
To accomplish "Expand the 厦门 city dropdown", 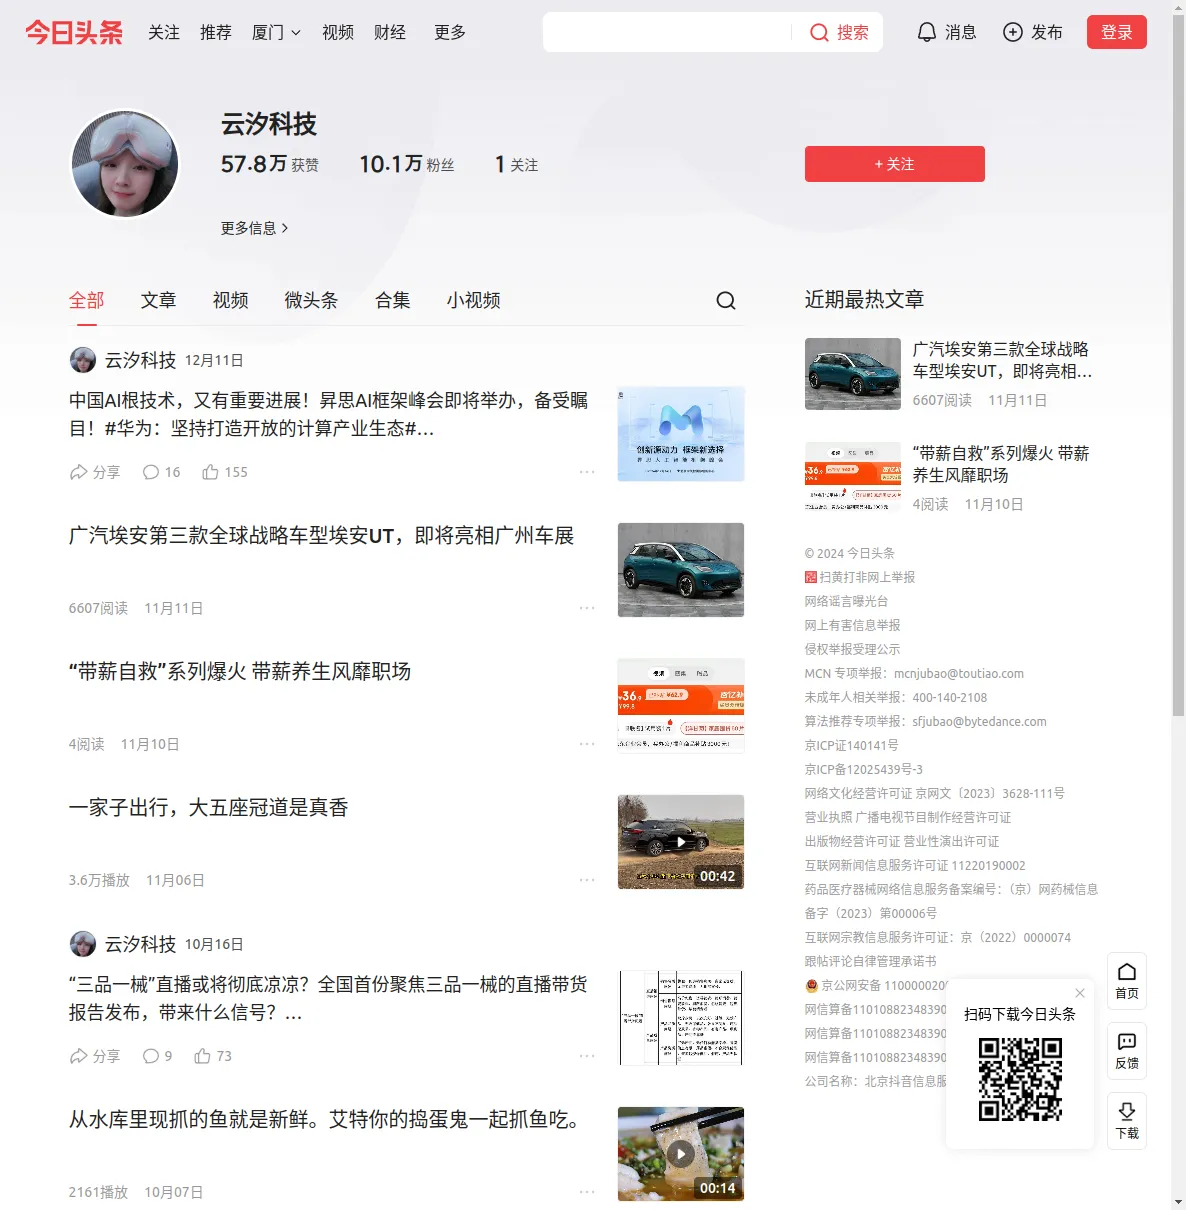I will (x=276, y=32).
